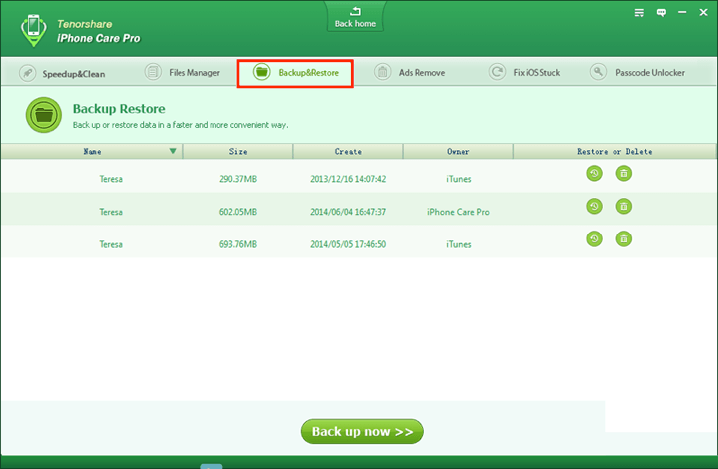This screenshot has width=718, height=469.
Task: Click date 2013/12/16 14:07:42
Action: click(x=348, y=179)
